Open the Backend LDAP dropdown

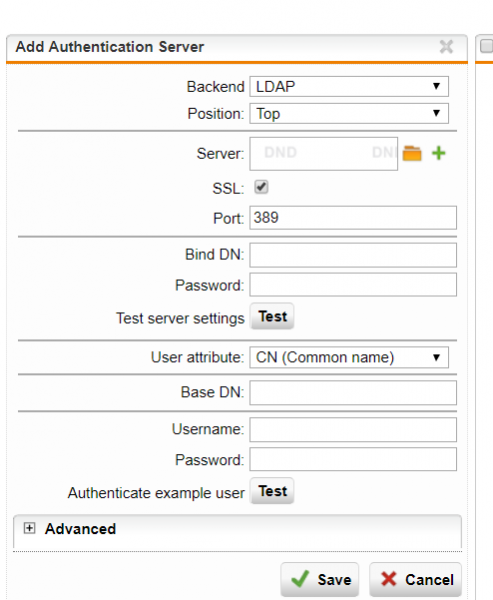pos(349,86)
